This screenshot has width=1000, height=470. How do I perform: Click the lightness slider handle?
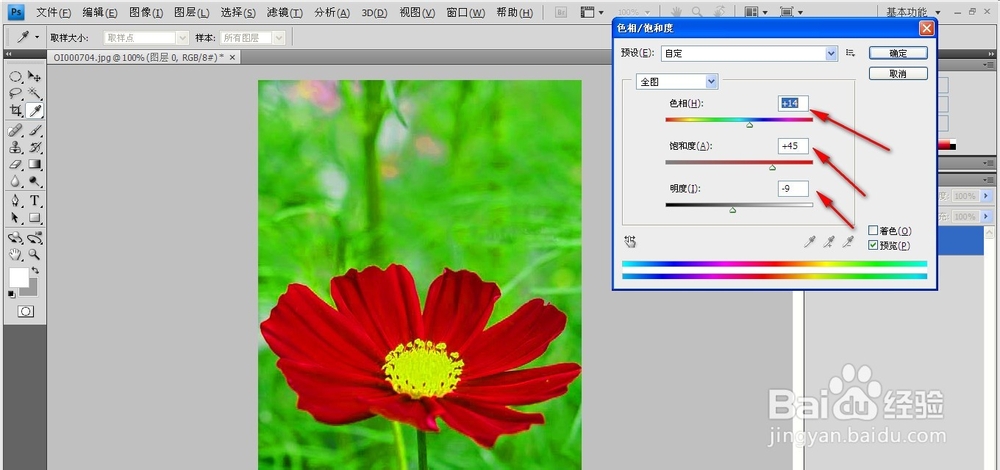[x=733, y=210]
